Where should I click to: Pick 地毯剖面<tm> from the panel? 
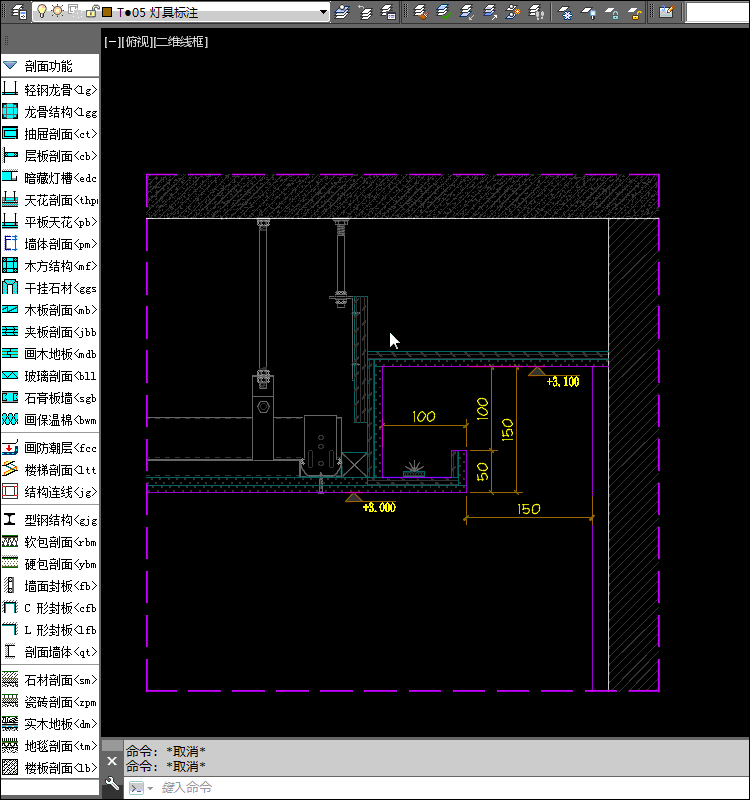pyautogui.click(x=50, y=746)
